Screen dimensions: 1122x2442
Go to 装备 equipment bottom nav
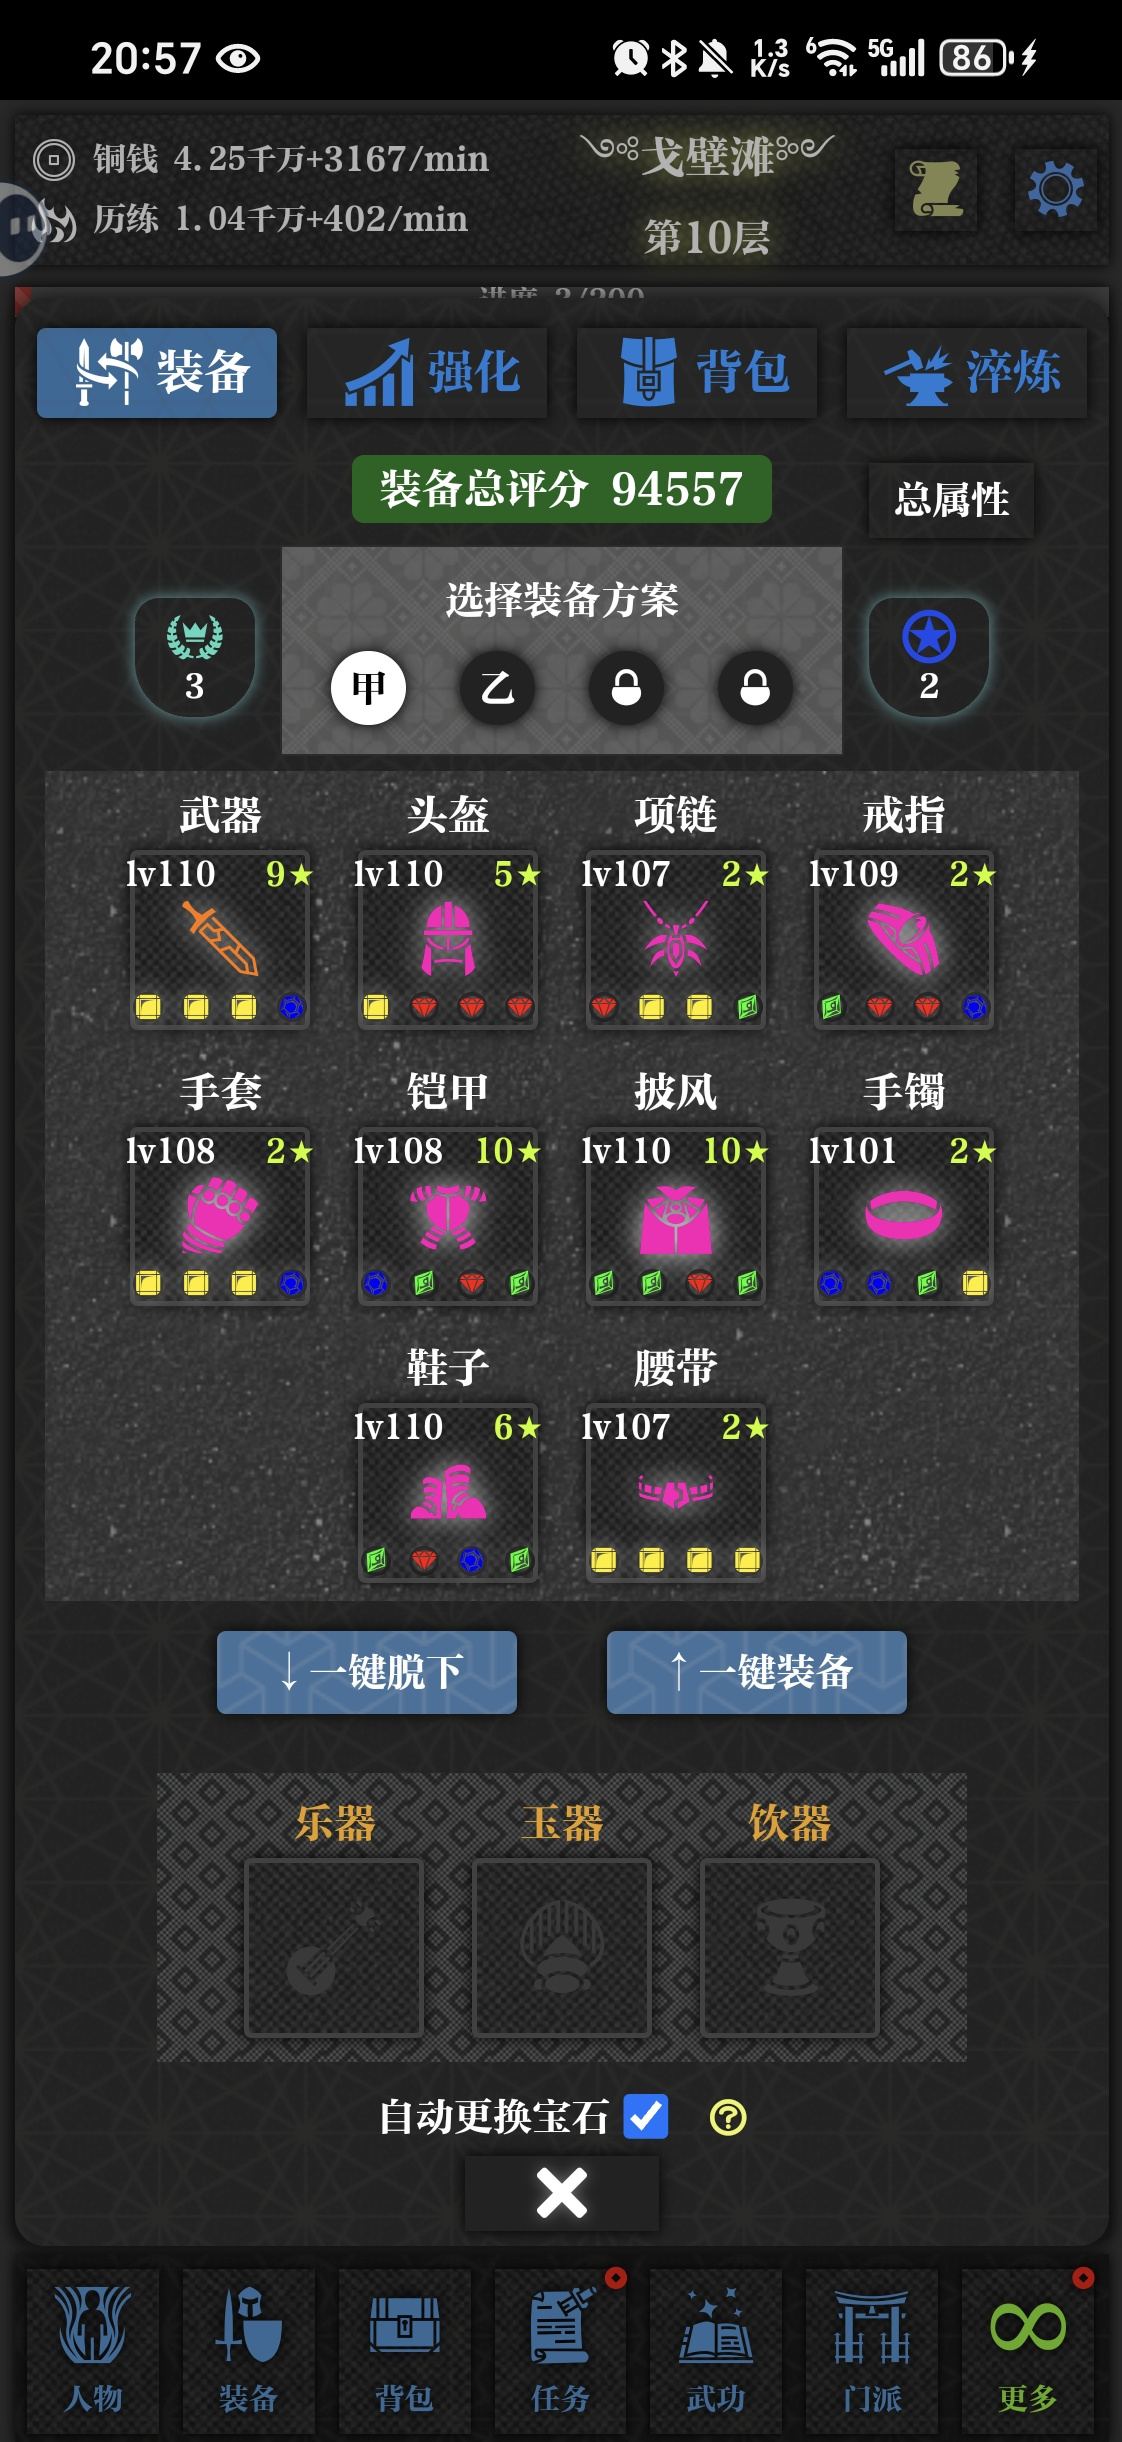(x=248, y=2350)
